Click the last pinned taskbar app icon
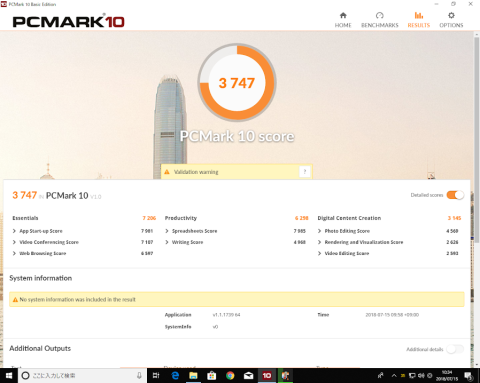Viewport: 480px width, 383px height. [285, 376]
